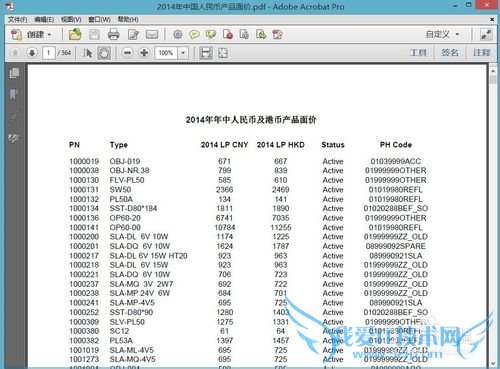This screenshot has height=369, width=500.
Task: Toggle read mode with the expand arrows icon
Action: 486,35
